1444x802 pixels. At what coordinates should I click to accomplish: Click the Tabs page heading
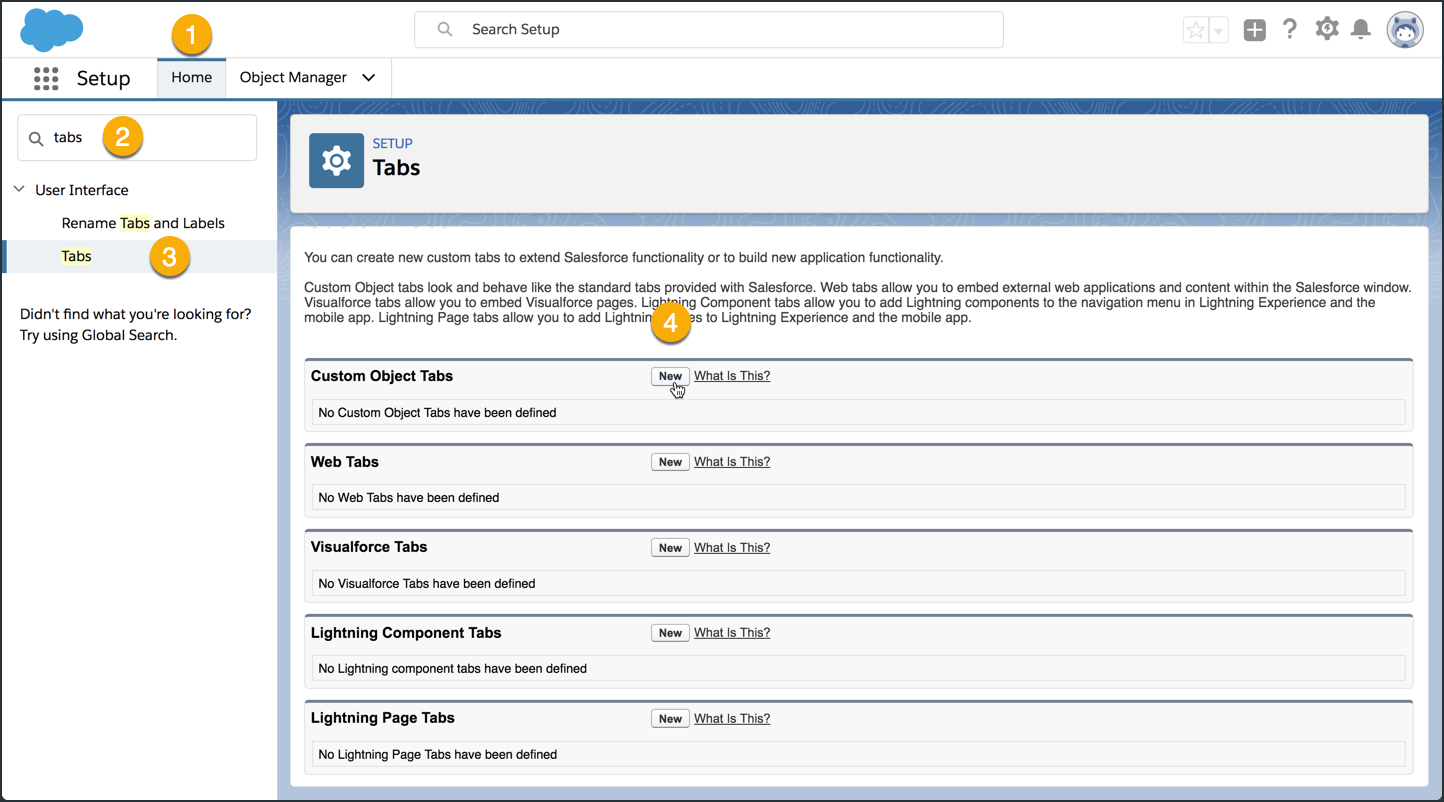396,168
